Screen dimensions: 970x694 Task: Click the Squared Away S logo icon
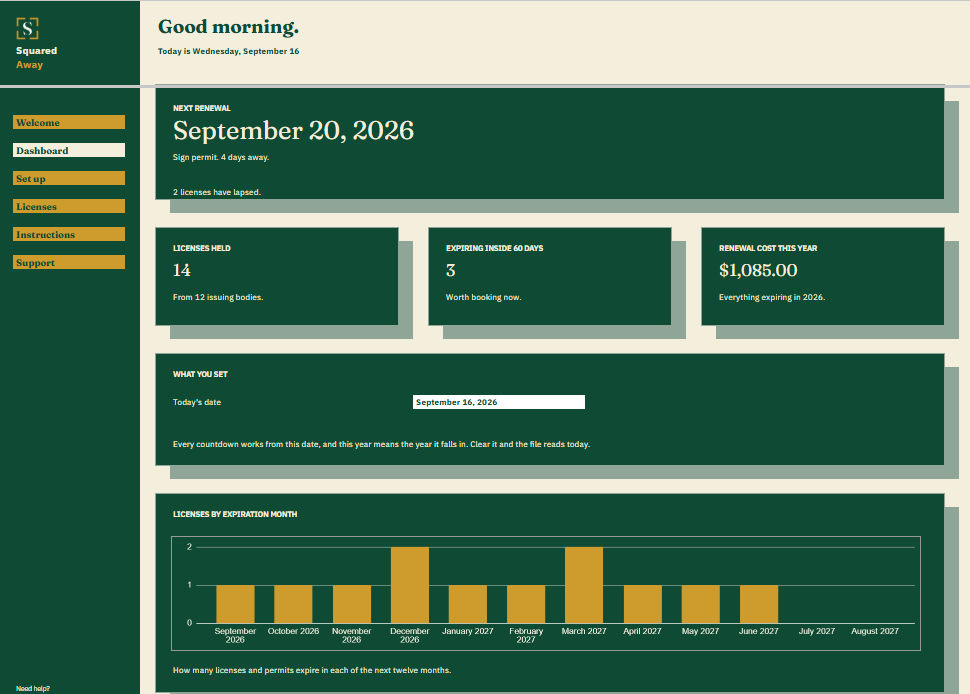(27, 28)
